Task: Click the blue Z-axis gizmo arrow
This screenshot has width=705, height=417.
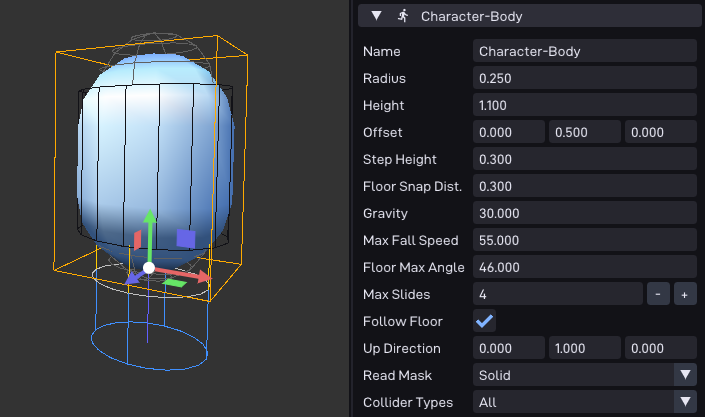Action: [134, 278]
